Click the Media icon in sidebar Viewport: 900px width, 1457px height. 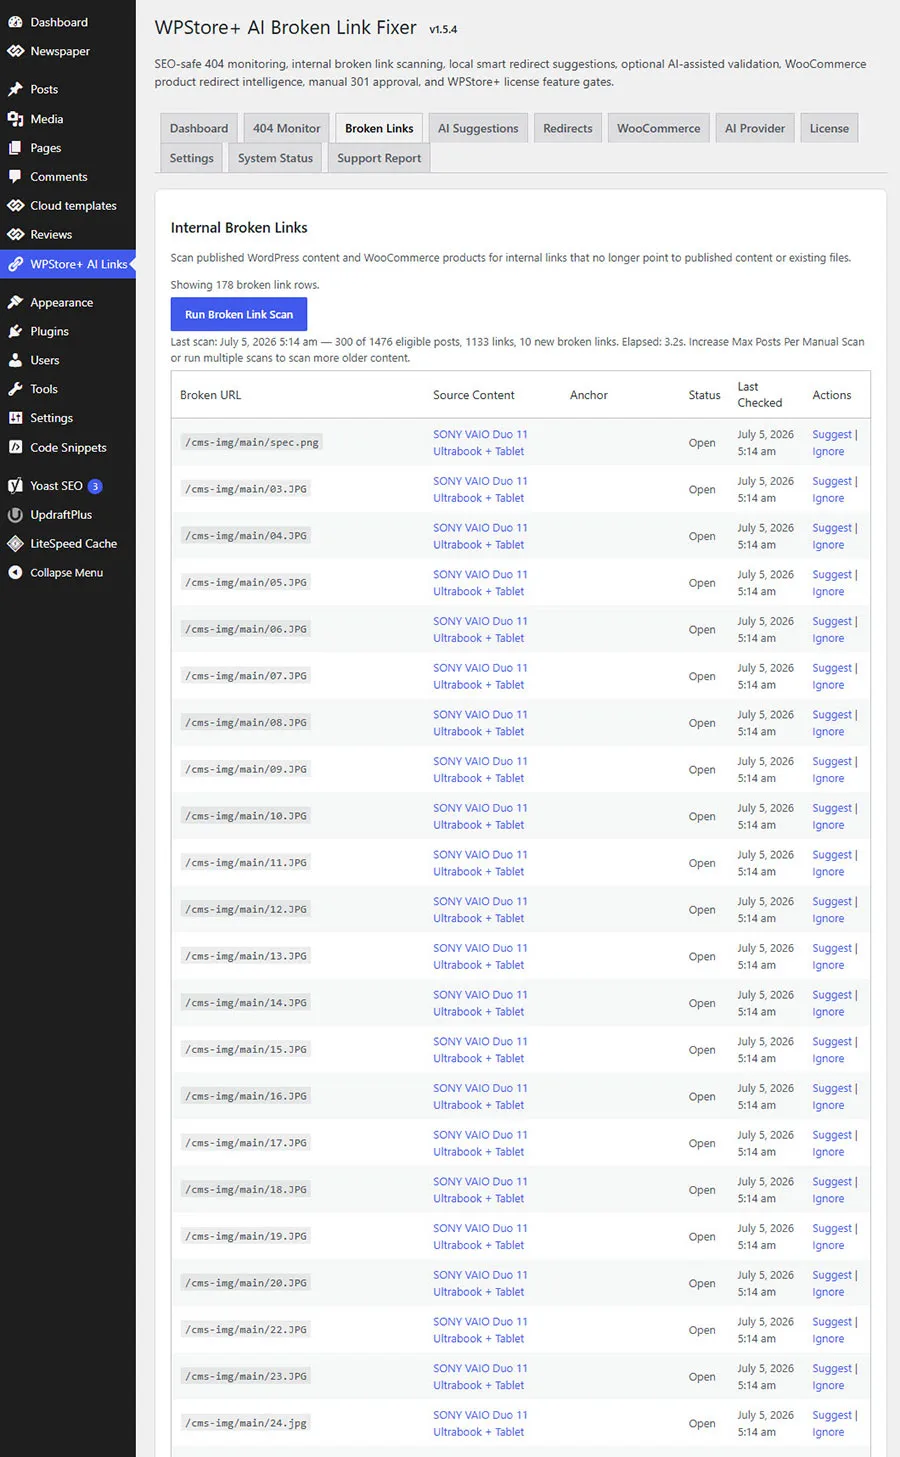pyautogui.click(x=15, y=118)
